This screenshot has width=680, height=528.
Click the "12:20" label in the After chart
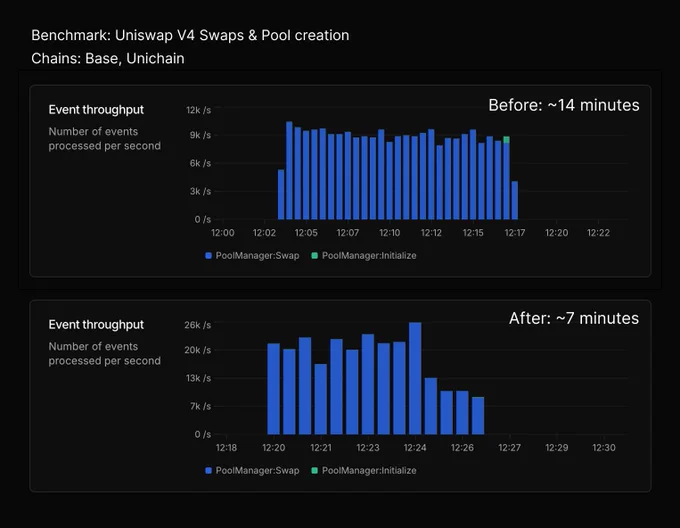point(274,448)
